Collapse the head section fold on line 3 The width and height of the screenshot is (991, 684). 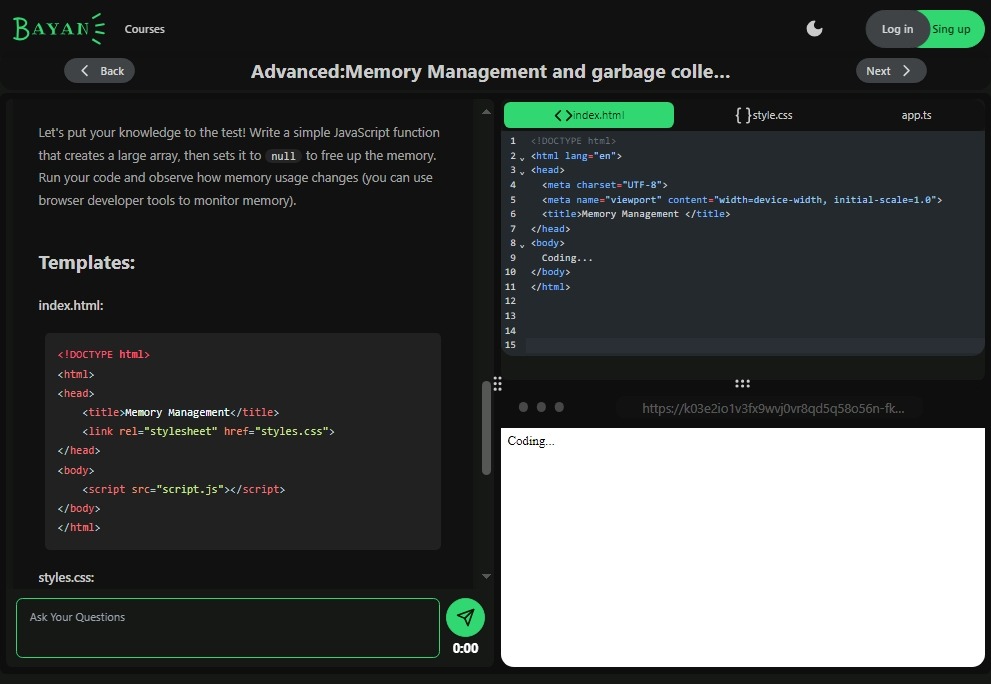[521, 170]
